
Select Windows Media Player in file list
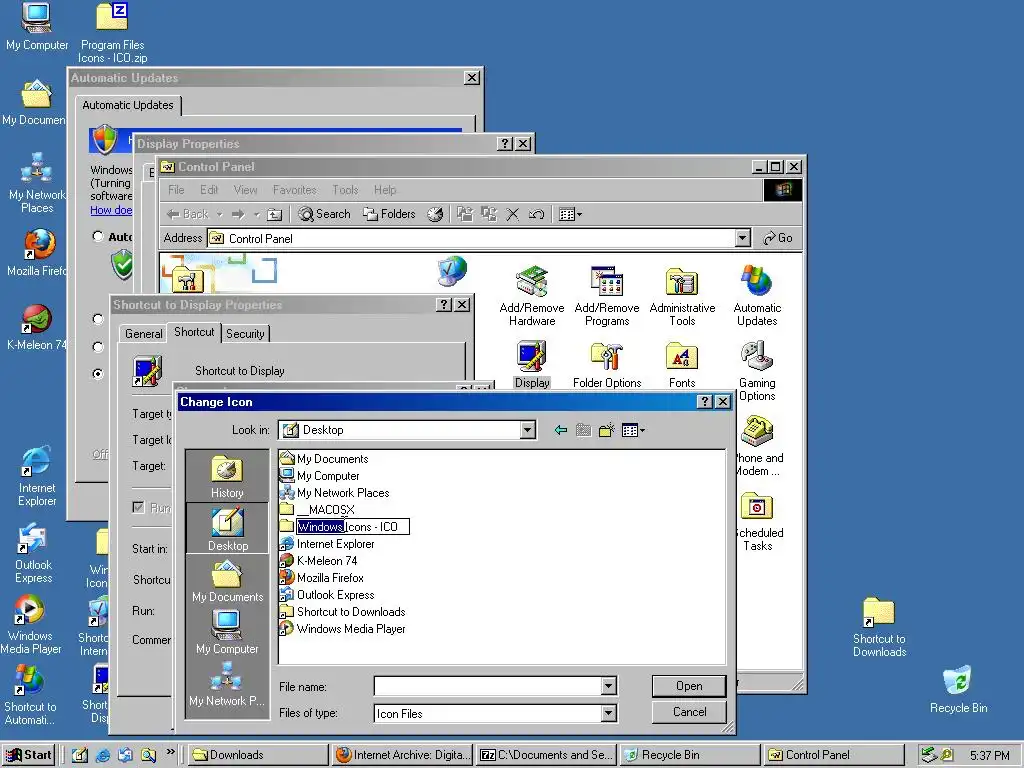[342, 629]
